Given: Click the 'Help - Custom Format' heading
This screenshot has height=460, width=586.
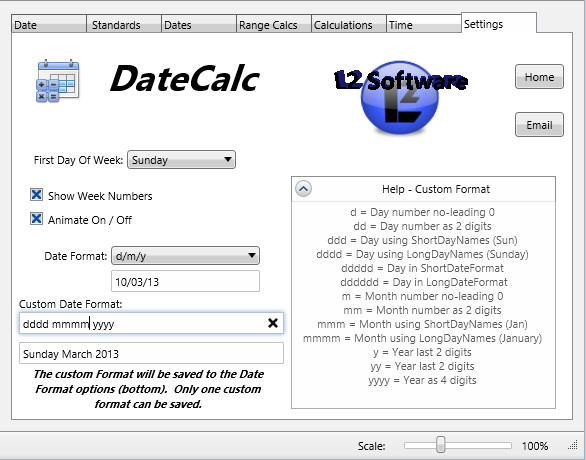Looking at the screenshot, I should [x=436, y=189].
